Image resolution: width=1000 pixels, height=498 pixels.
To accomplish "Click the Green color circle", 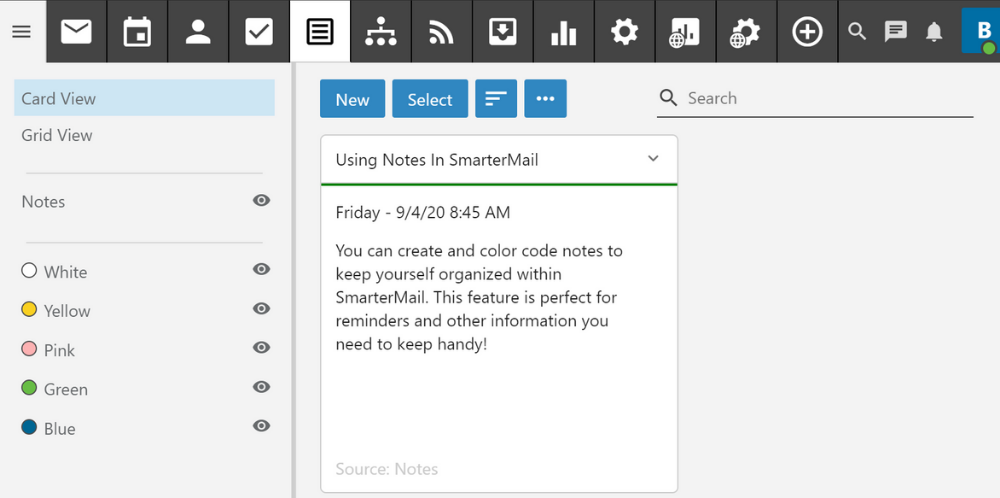I will pyautogui.click(x=29, y=388).
